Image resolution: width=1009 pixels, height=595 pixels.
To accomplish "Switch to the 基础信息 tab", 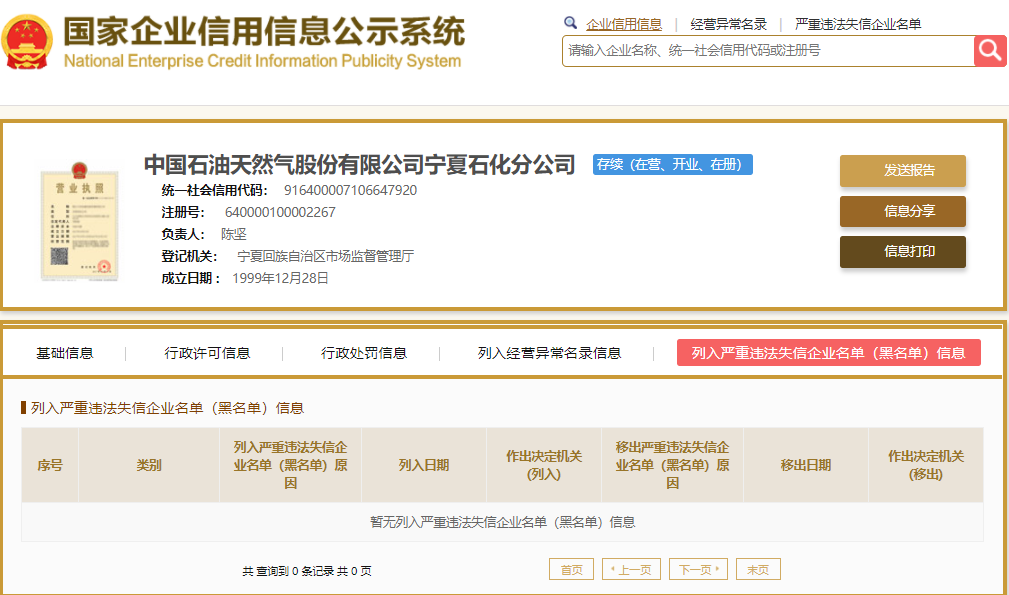I will click(x=64, y=353).
